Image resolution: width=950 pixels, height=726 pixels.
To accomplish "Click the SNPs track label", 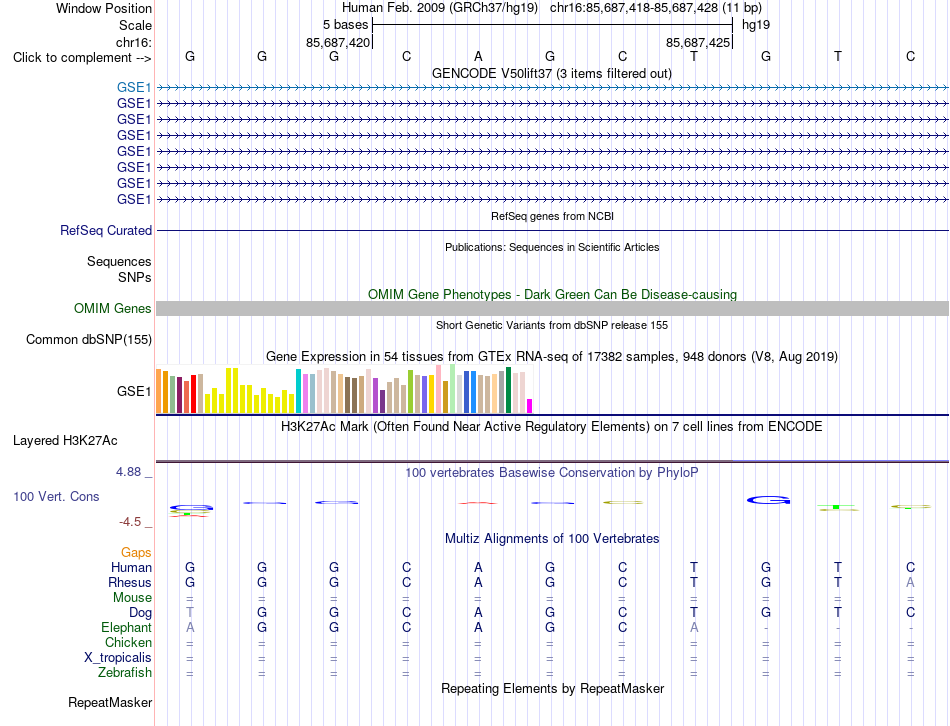I will tap(135, 277).
